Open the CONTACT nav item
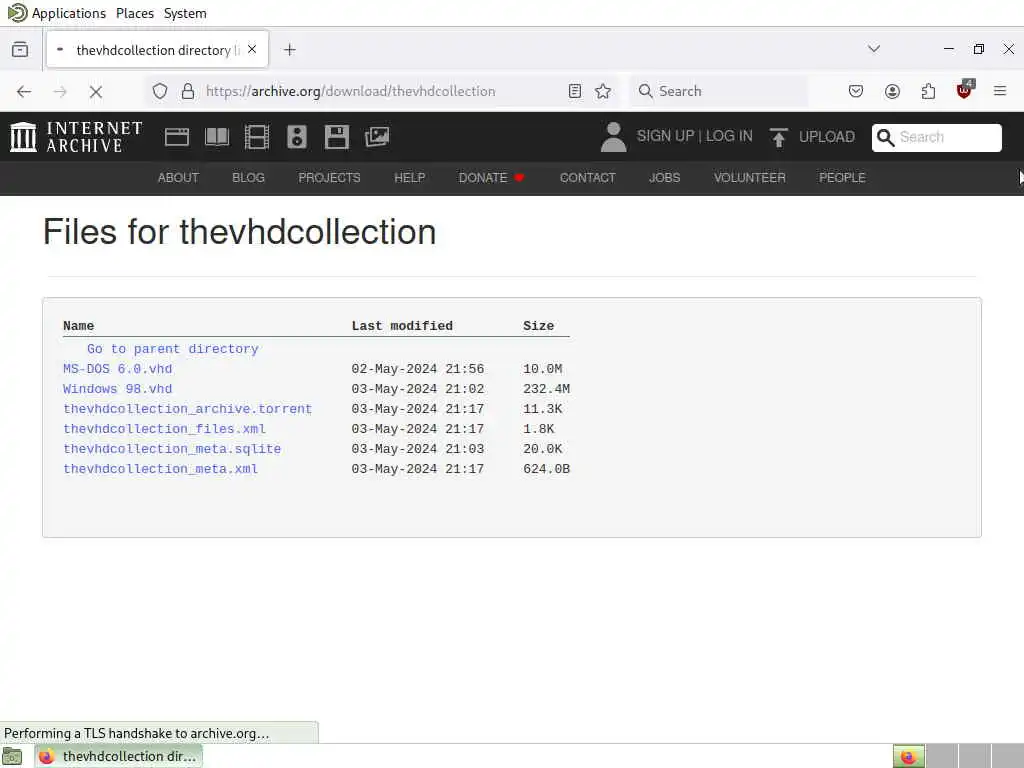 [x=587, y=178]
